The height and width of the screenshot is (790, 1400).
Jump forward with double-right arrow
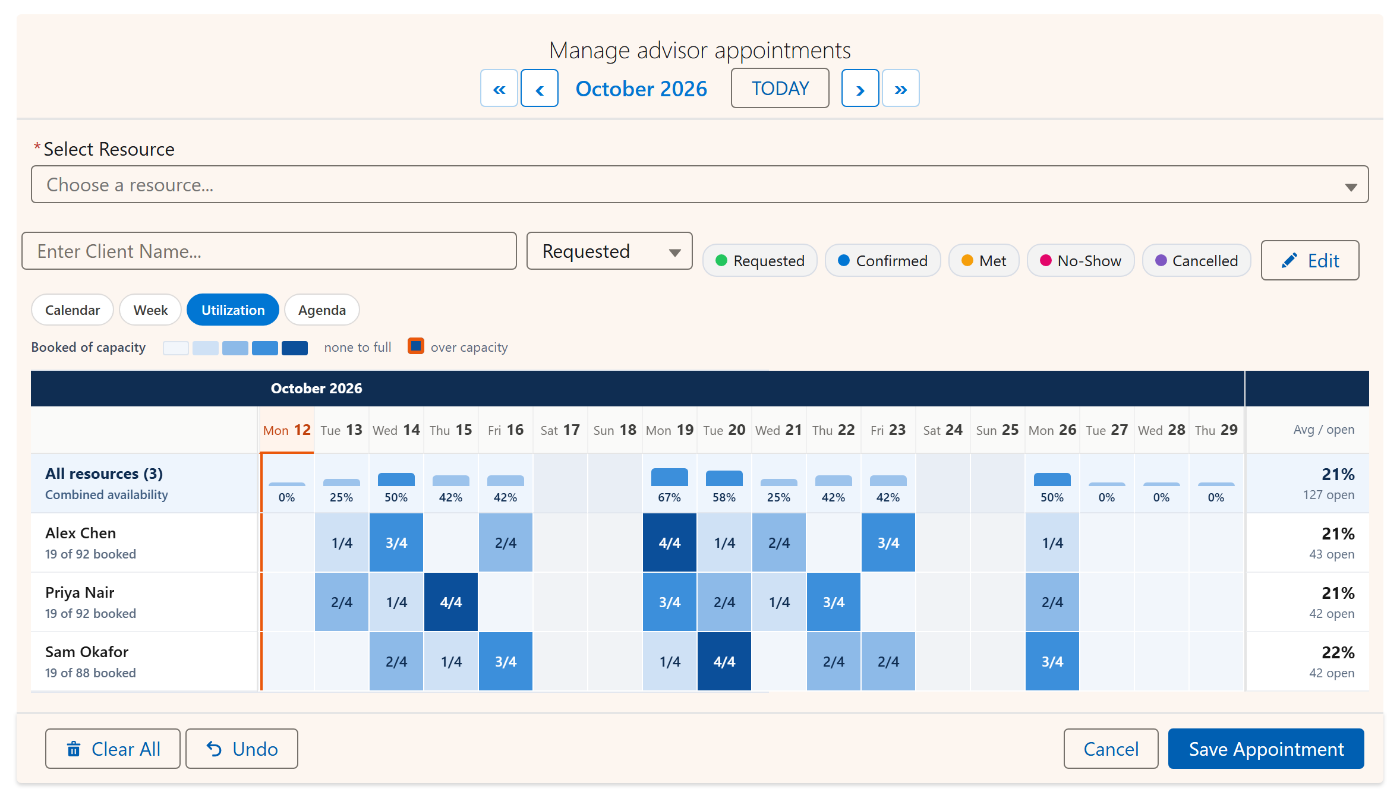tap(901, 88)
